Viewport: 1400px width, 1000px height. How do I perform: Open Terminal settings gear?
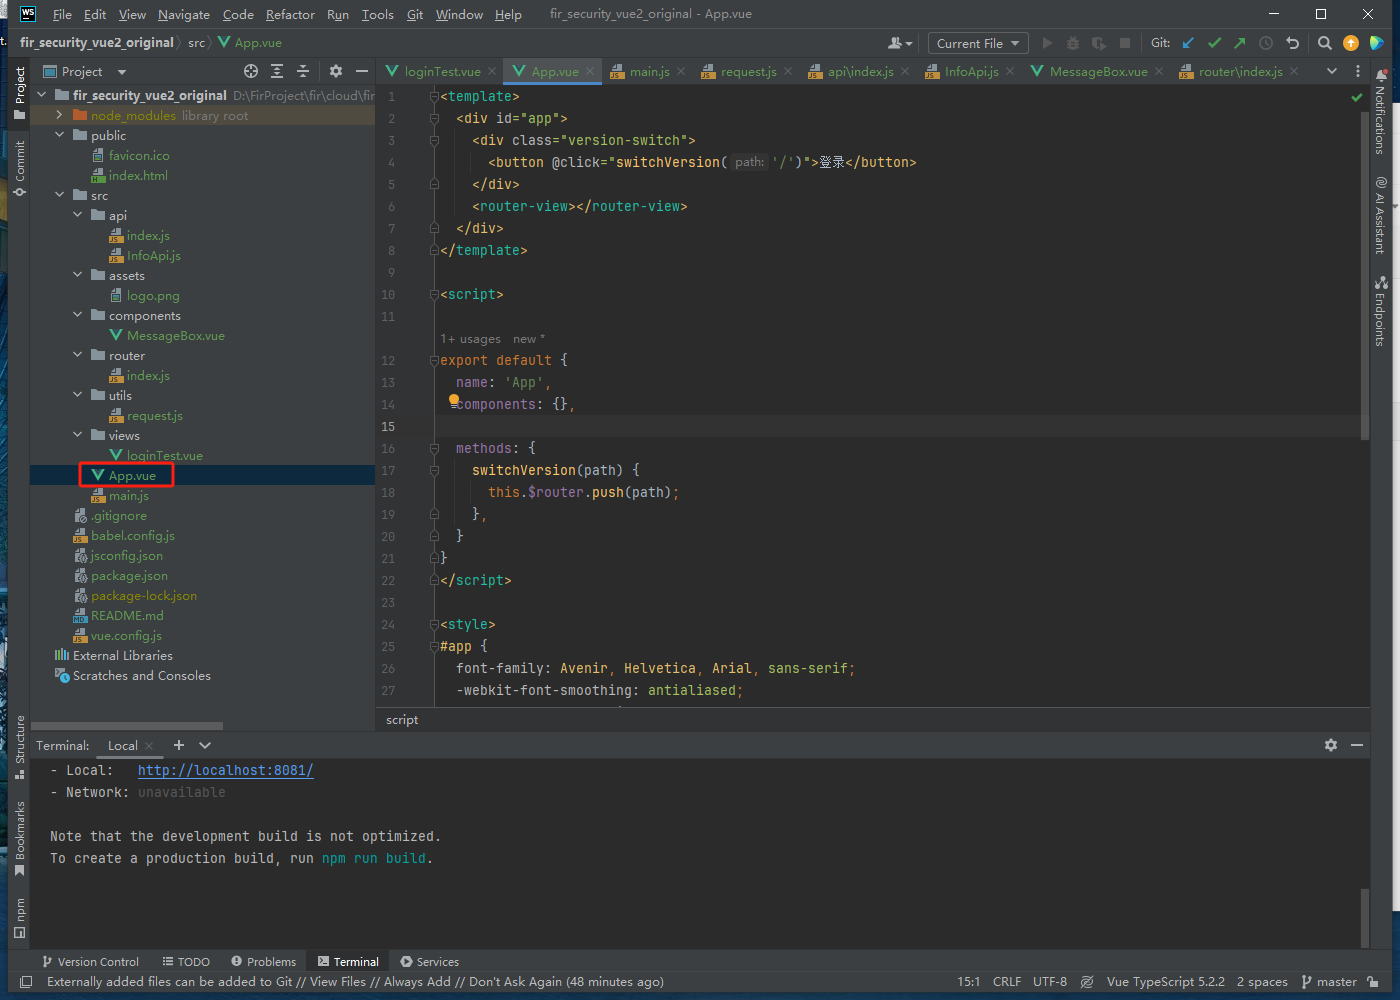tap(1331, 745)
